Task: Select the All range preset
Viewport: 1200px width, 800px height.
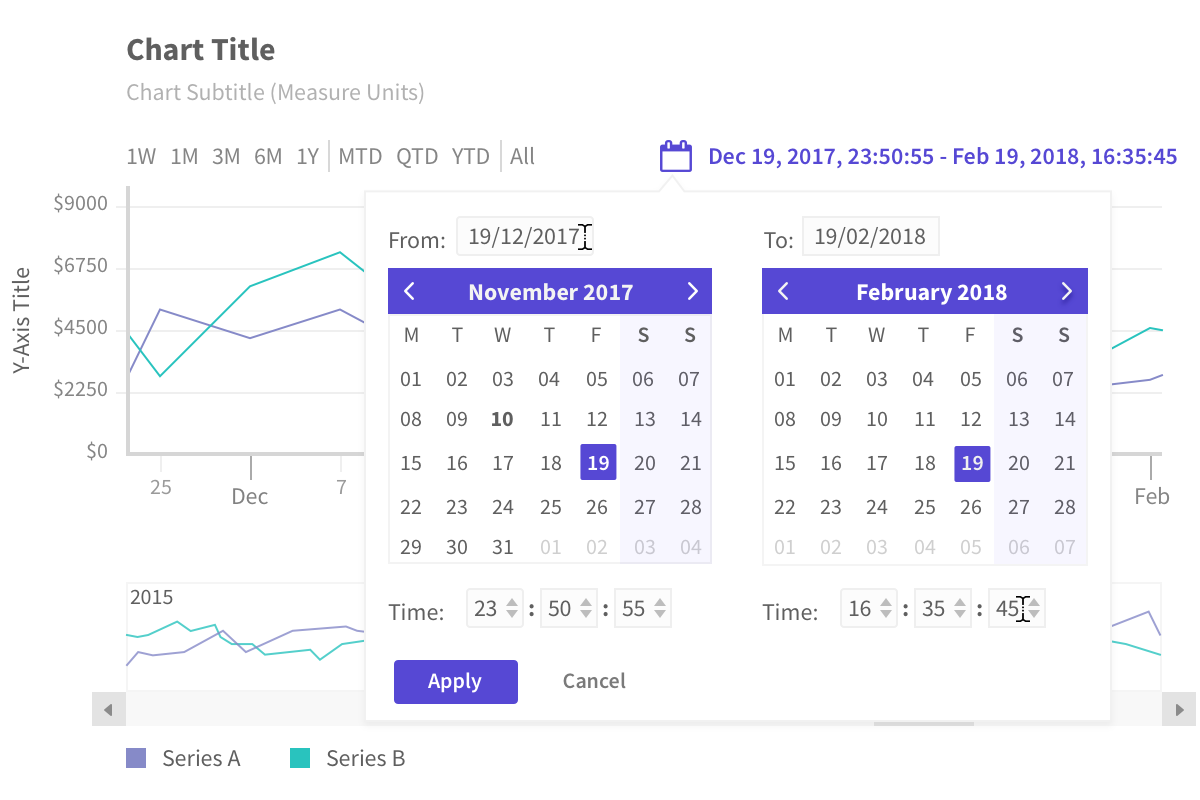Action: 522,157
